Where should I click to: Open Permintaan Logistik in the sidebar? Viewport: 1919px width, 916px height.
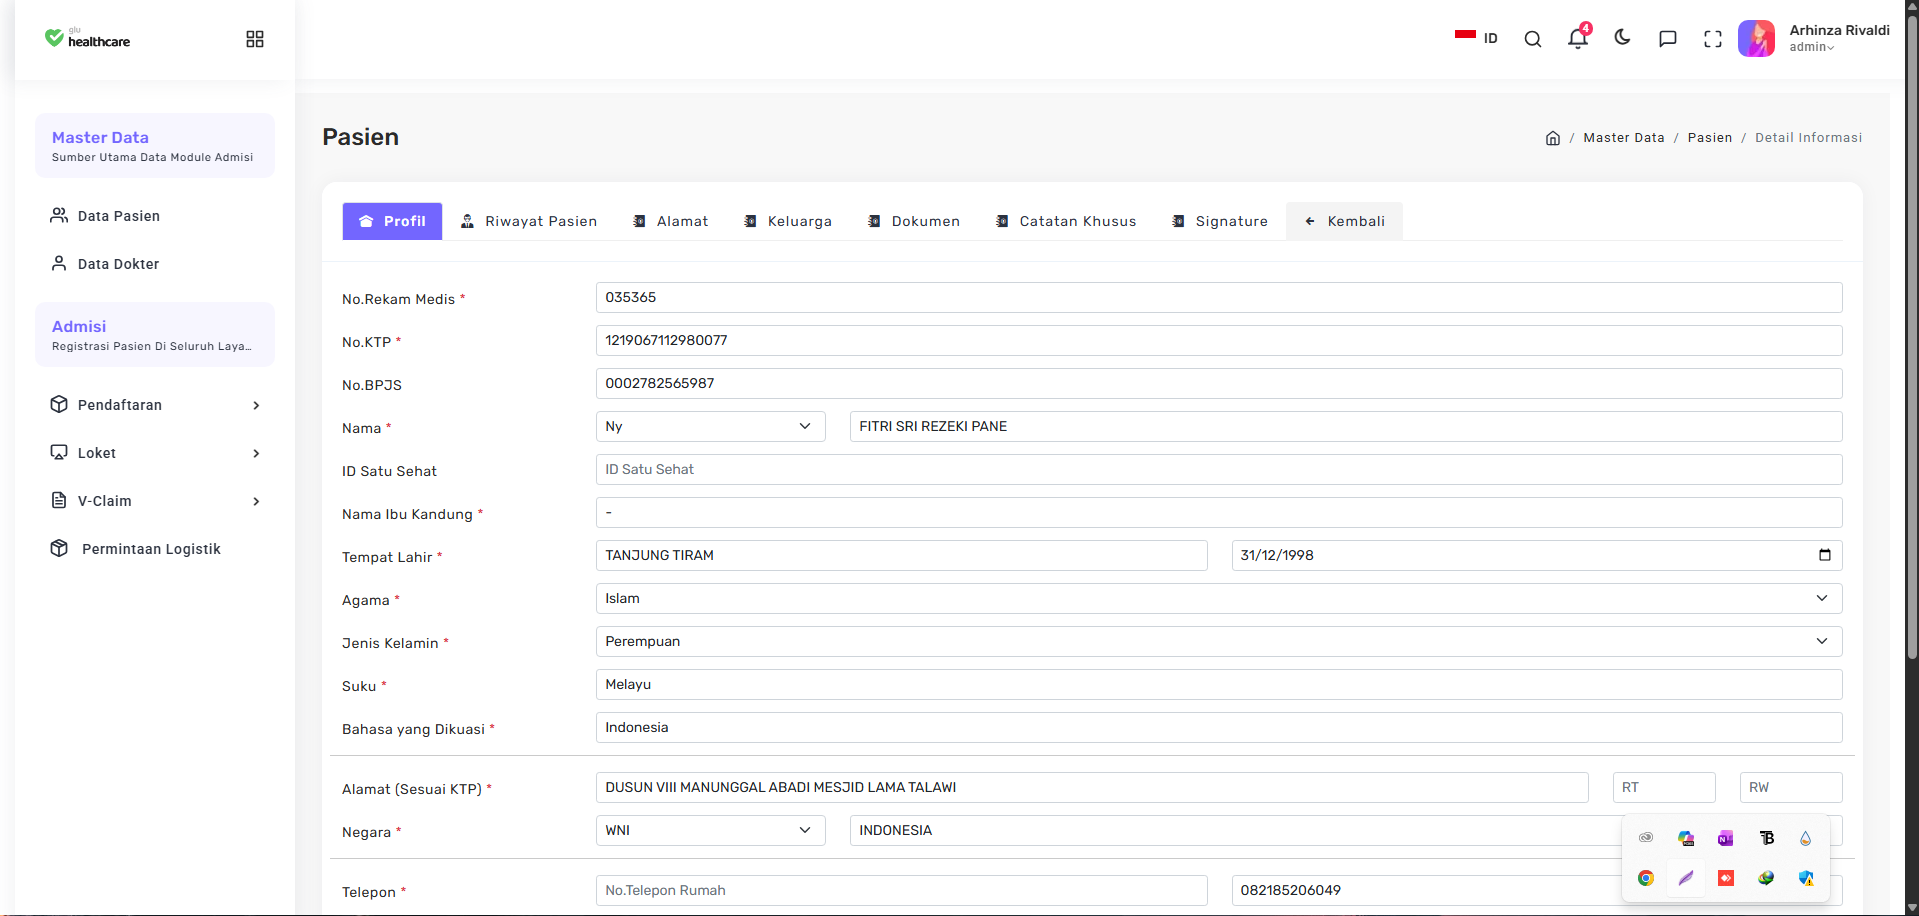click(155, 549)
